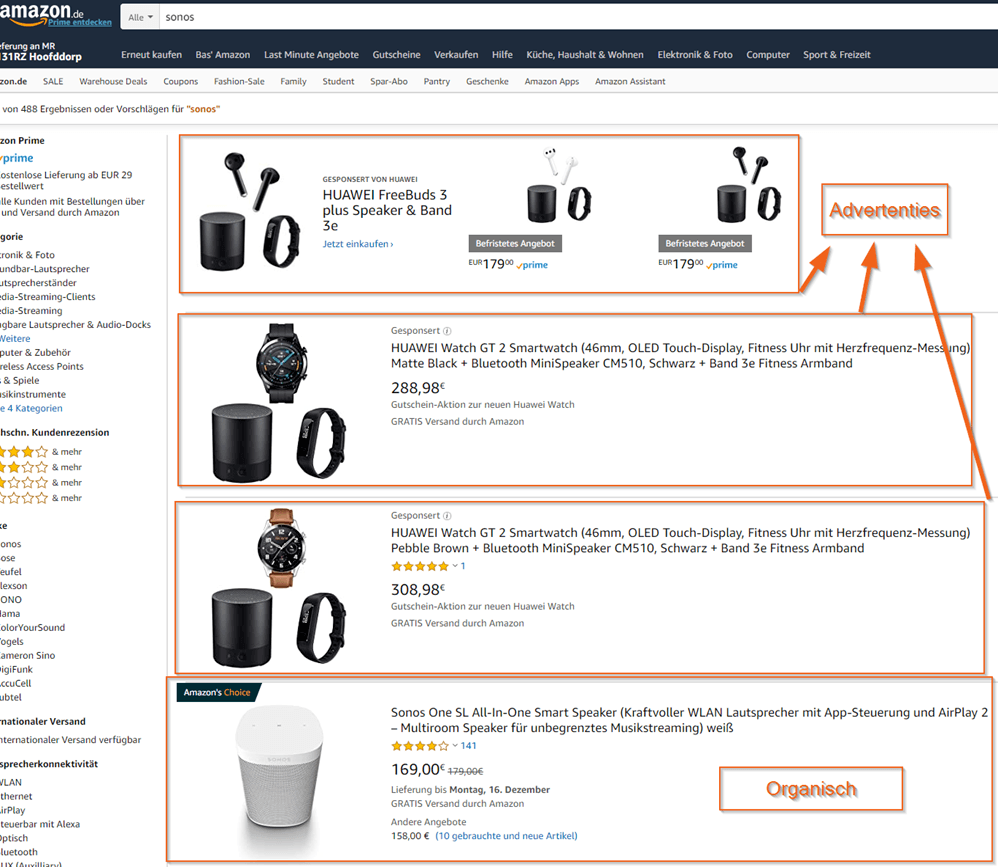998x867 pixels.
Task: Open the Family link
Action: coord(293,81)
